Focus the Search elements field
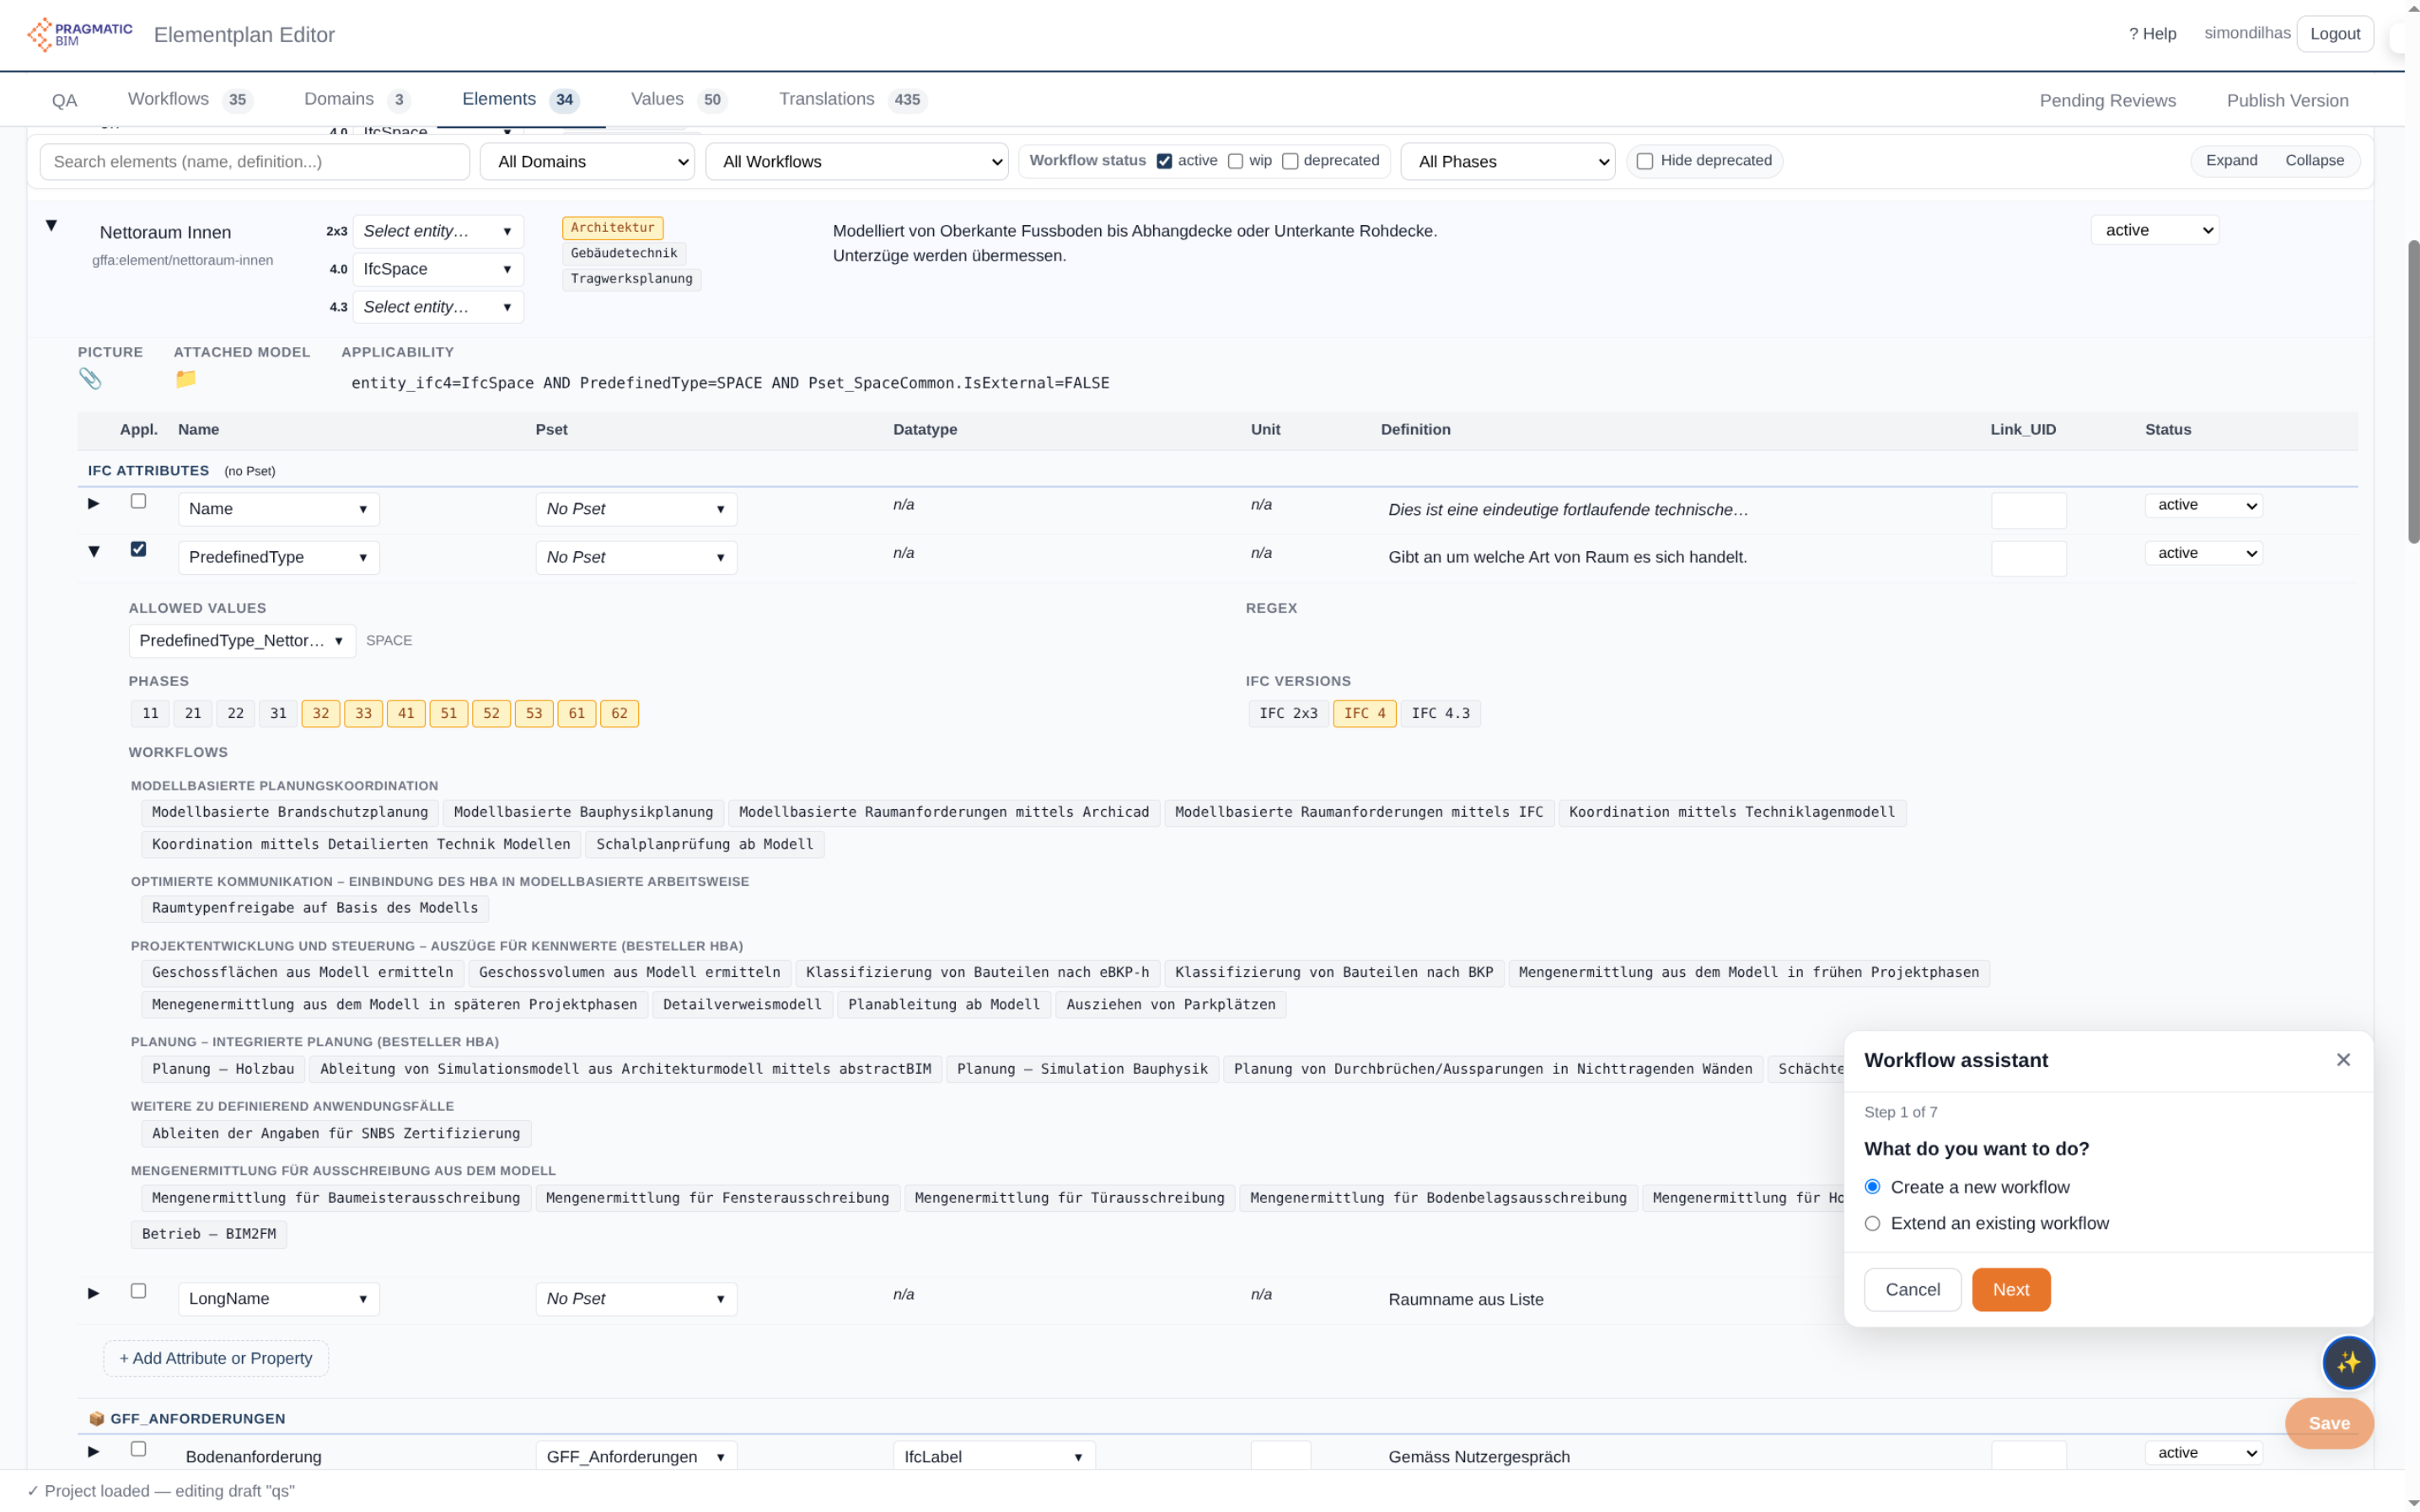This screenshot has height=1512, width=2420. 254,162
